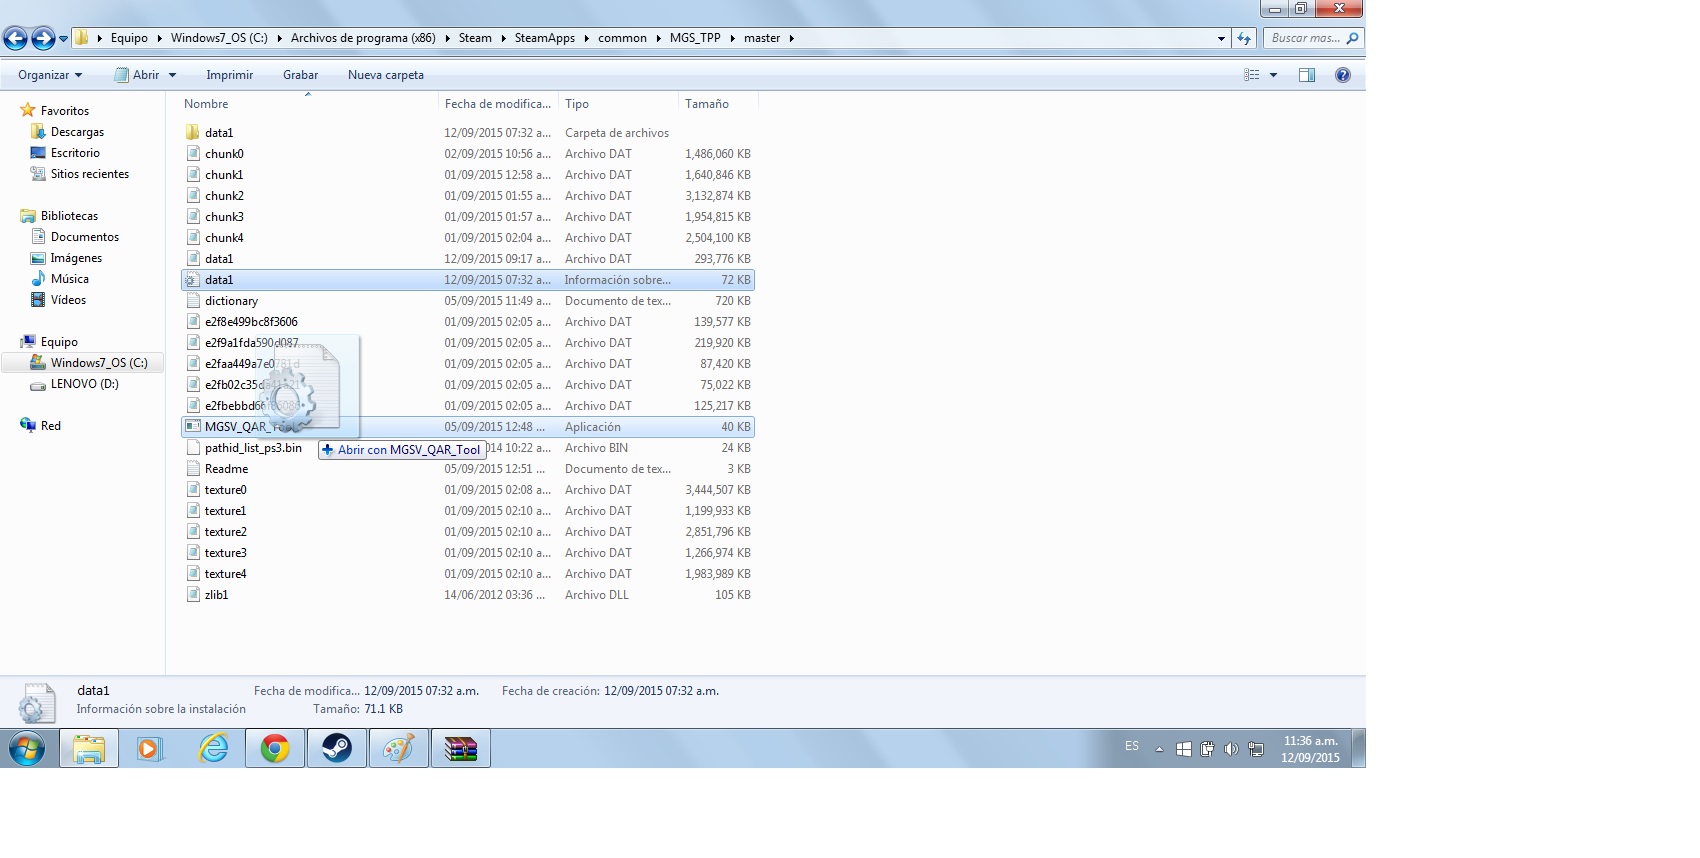Select the texture4 file icon
Image resolution: width=1700 pixels, height=858 pixels.
point(193,574)
